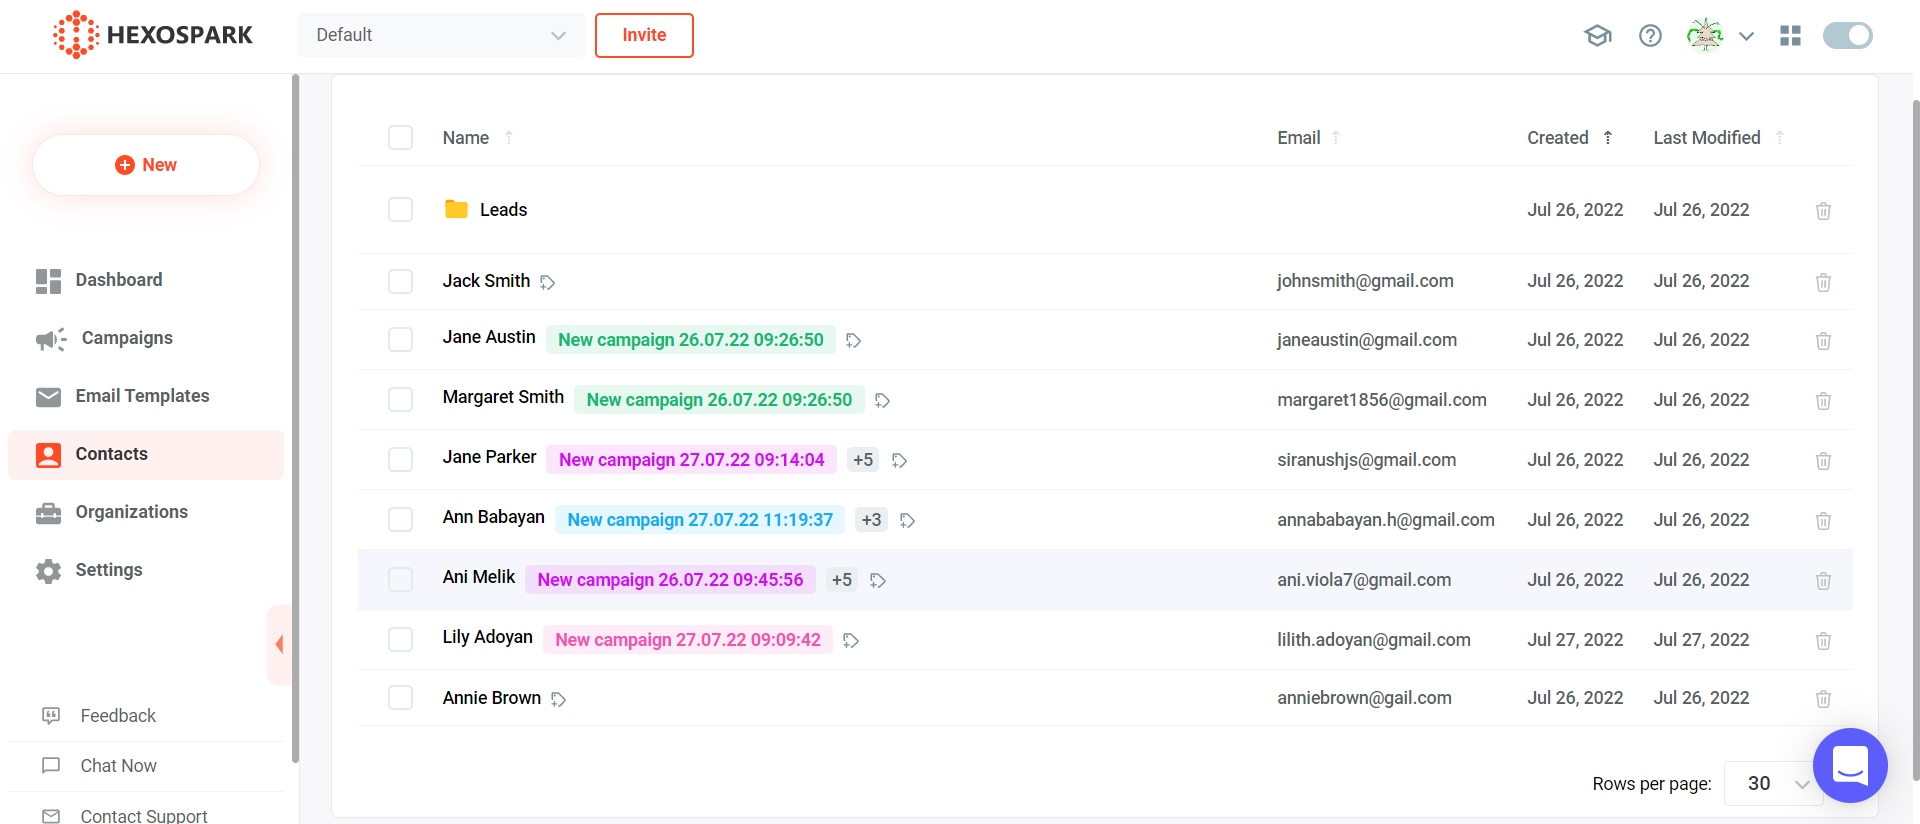The height and width of the screenshot is (824, 1920).
Task: Open the academy graduation cap icon
Action: (1597, 36)
